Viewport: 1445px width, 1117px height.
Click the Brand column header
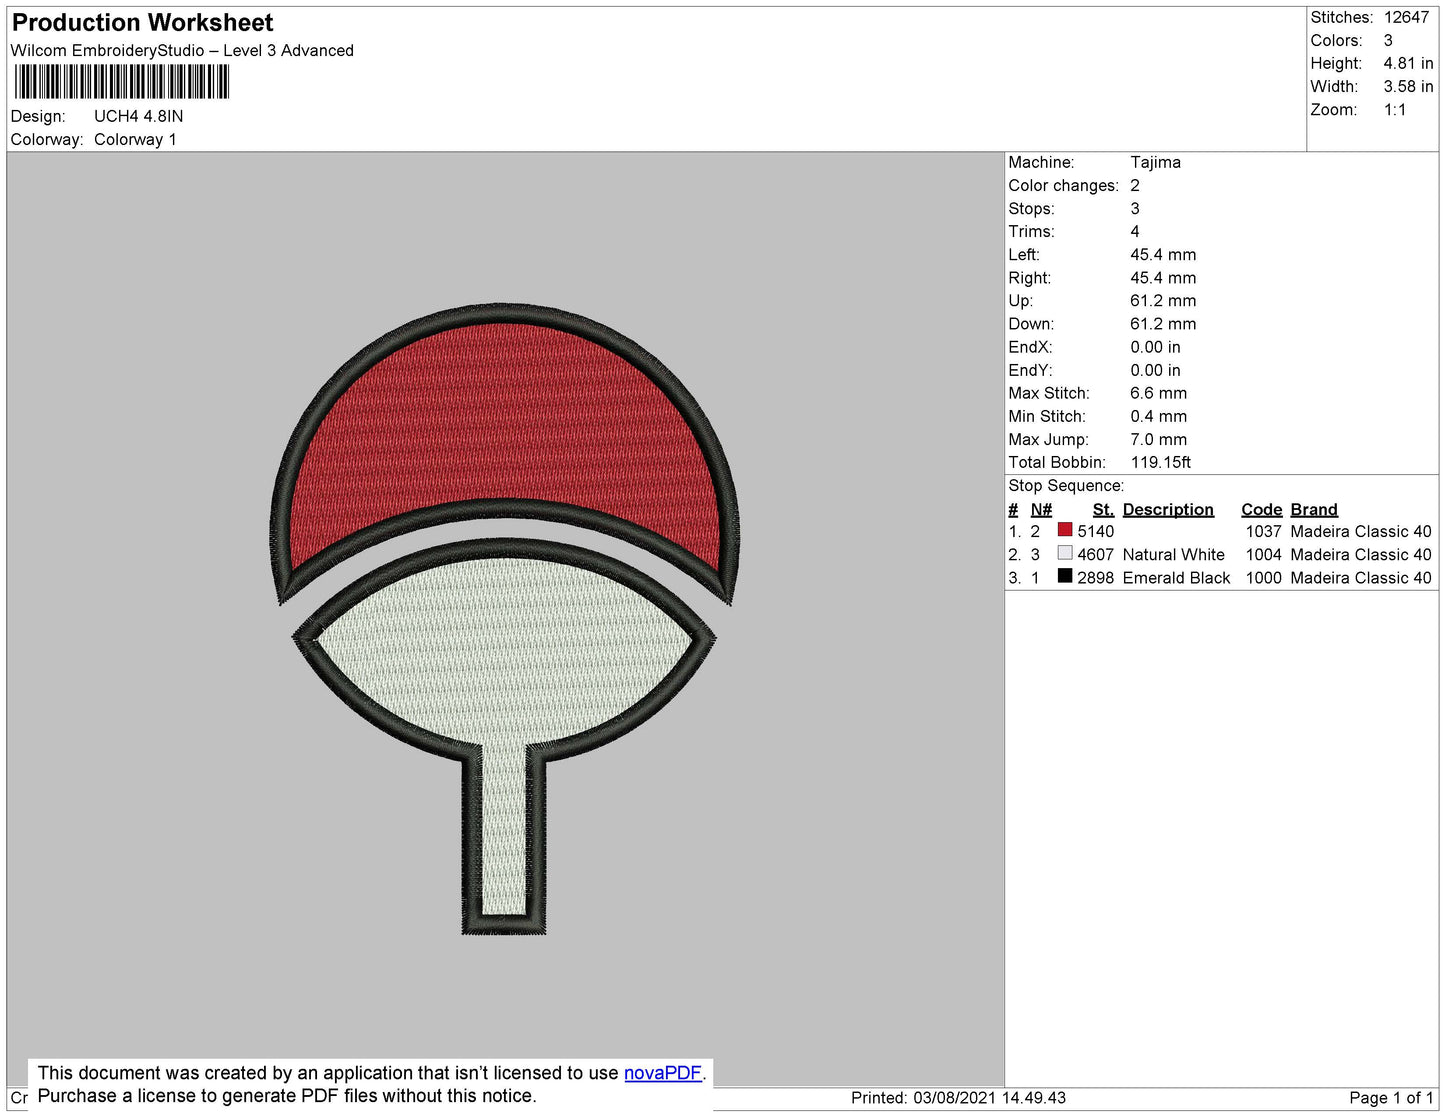pyautogui.click(x=1313, y=509)
